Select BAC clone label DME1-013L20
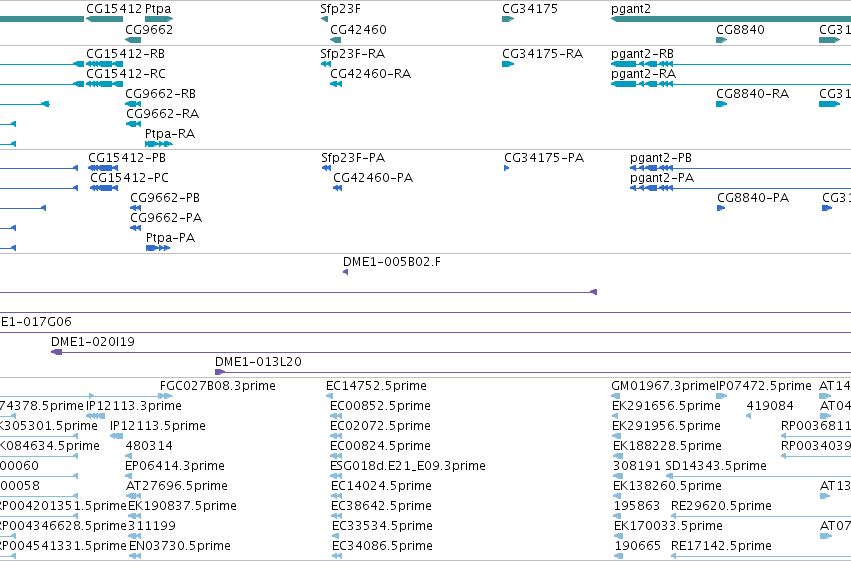Image resolution: width=851 pixels, height=561 pixels. click(x=258, y=362)
